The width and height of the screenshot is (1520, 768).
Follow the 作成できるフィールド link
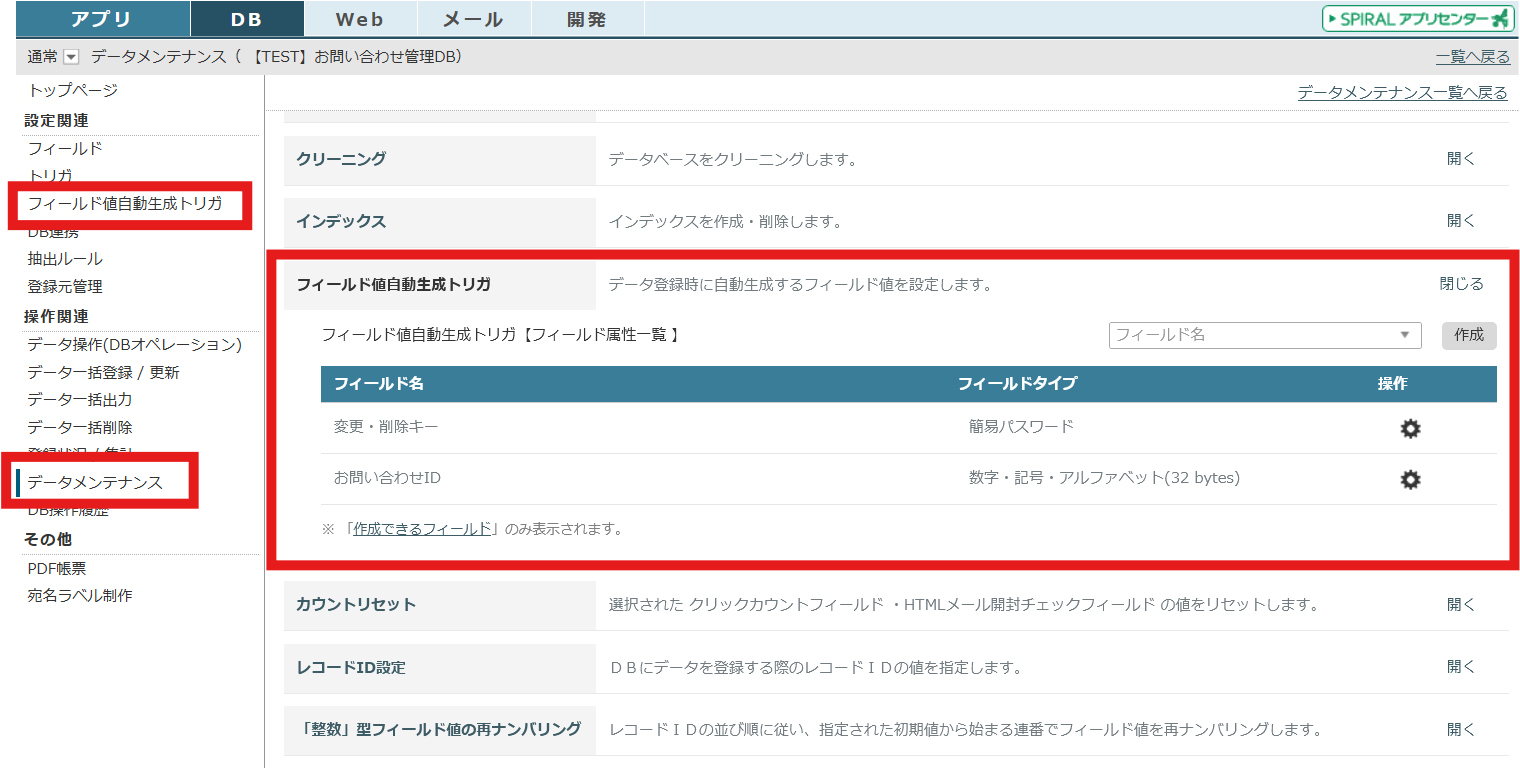coord(422,529)
